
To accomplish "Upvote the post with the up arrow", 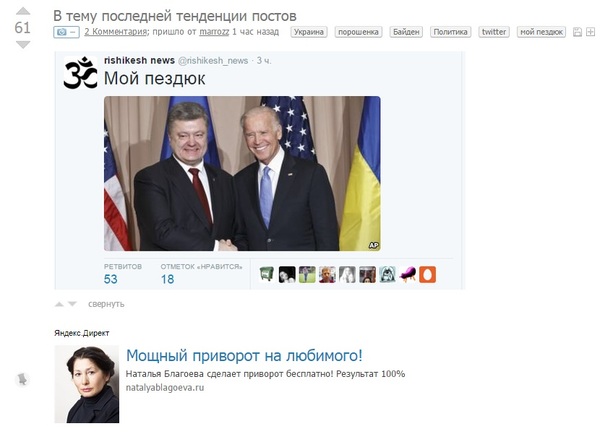I will (x=23, y=11).
